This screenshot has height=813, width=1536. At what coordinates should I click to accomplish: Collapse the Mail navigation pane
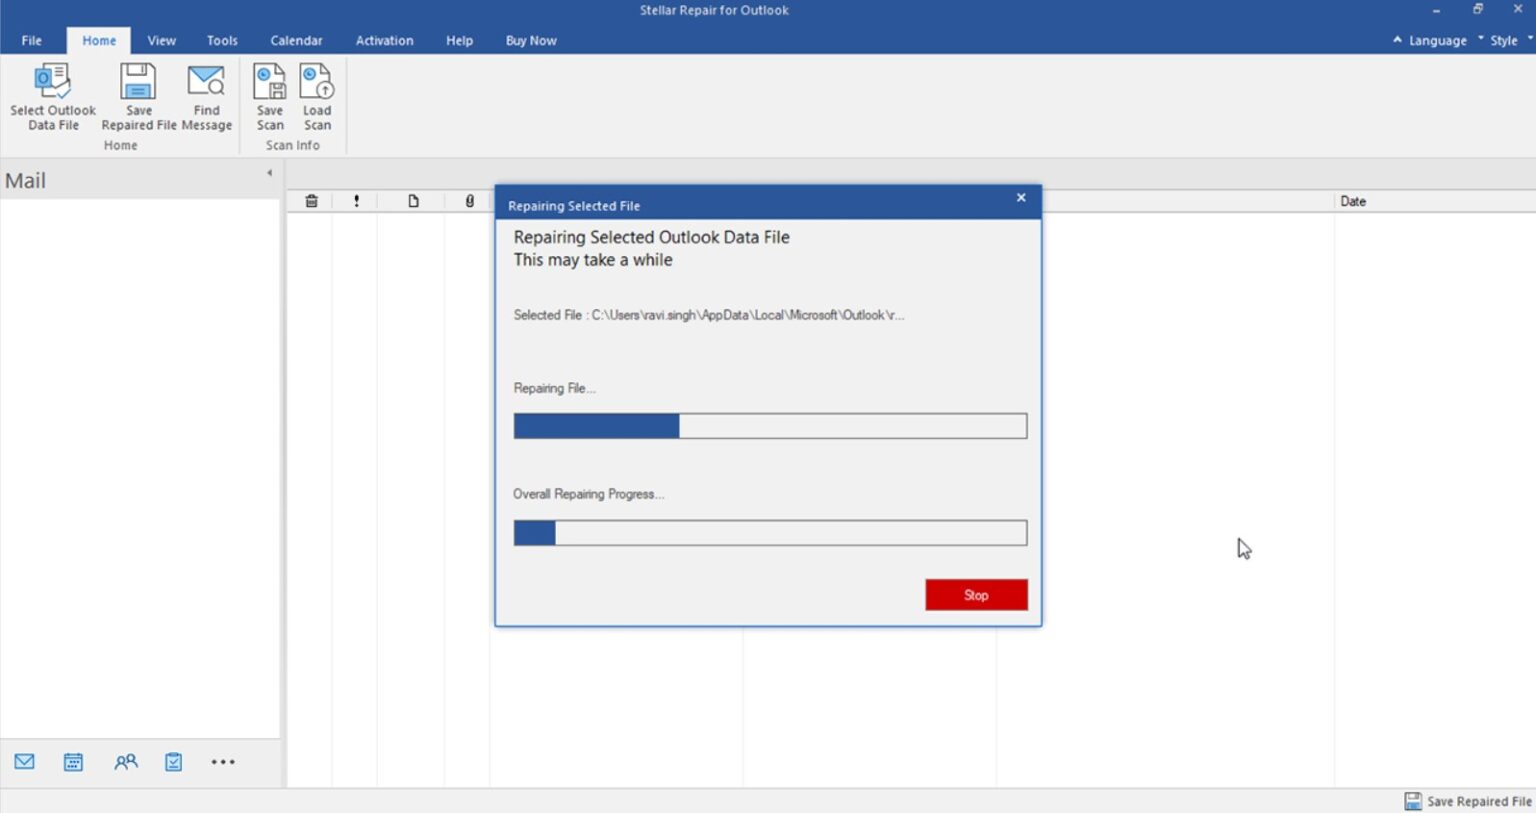pyautogui.click(x=268, y=172)
